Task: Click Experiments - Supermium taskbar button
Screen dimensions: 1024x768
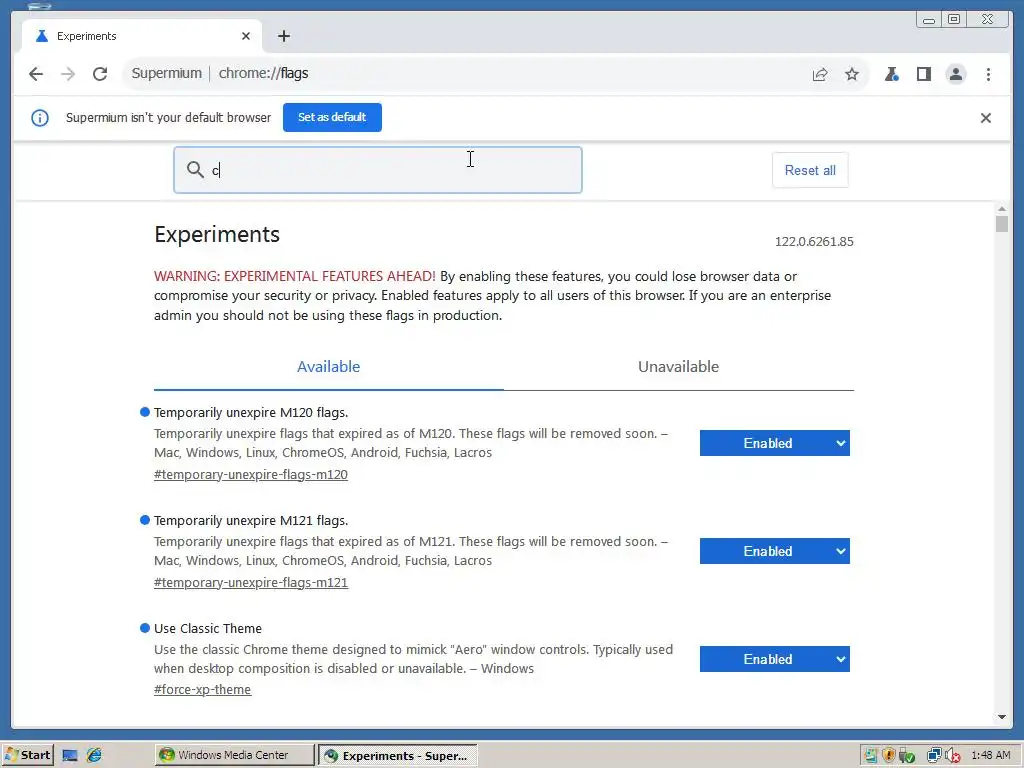Action: (x=397, y=756)
